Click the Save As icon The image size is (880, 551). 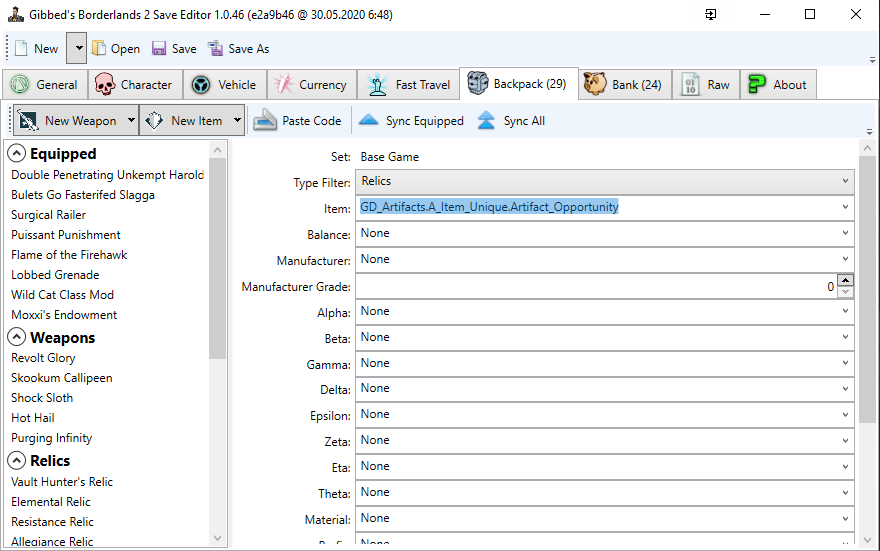pos(215,48)
